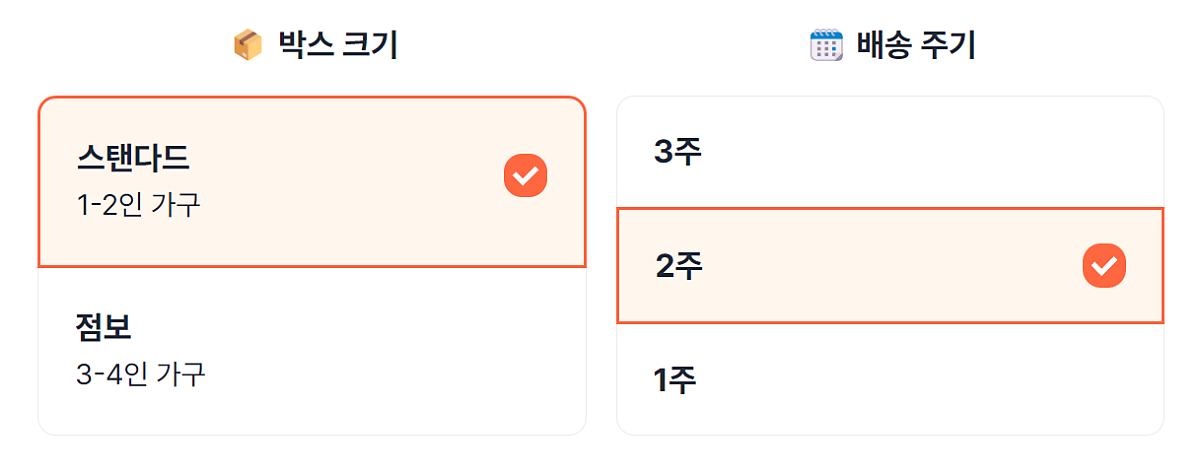This screenshot has height=476, width=1200.
Task: Click the calendar emoji icon
Action: point(826,46)
